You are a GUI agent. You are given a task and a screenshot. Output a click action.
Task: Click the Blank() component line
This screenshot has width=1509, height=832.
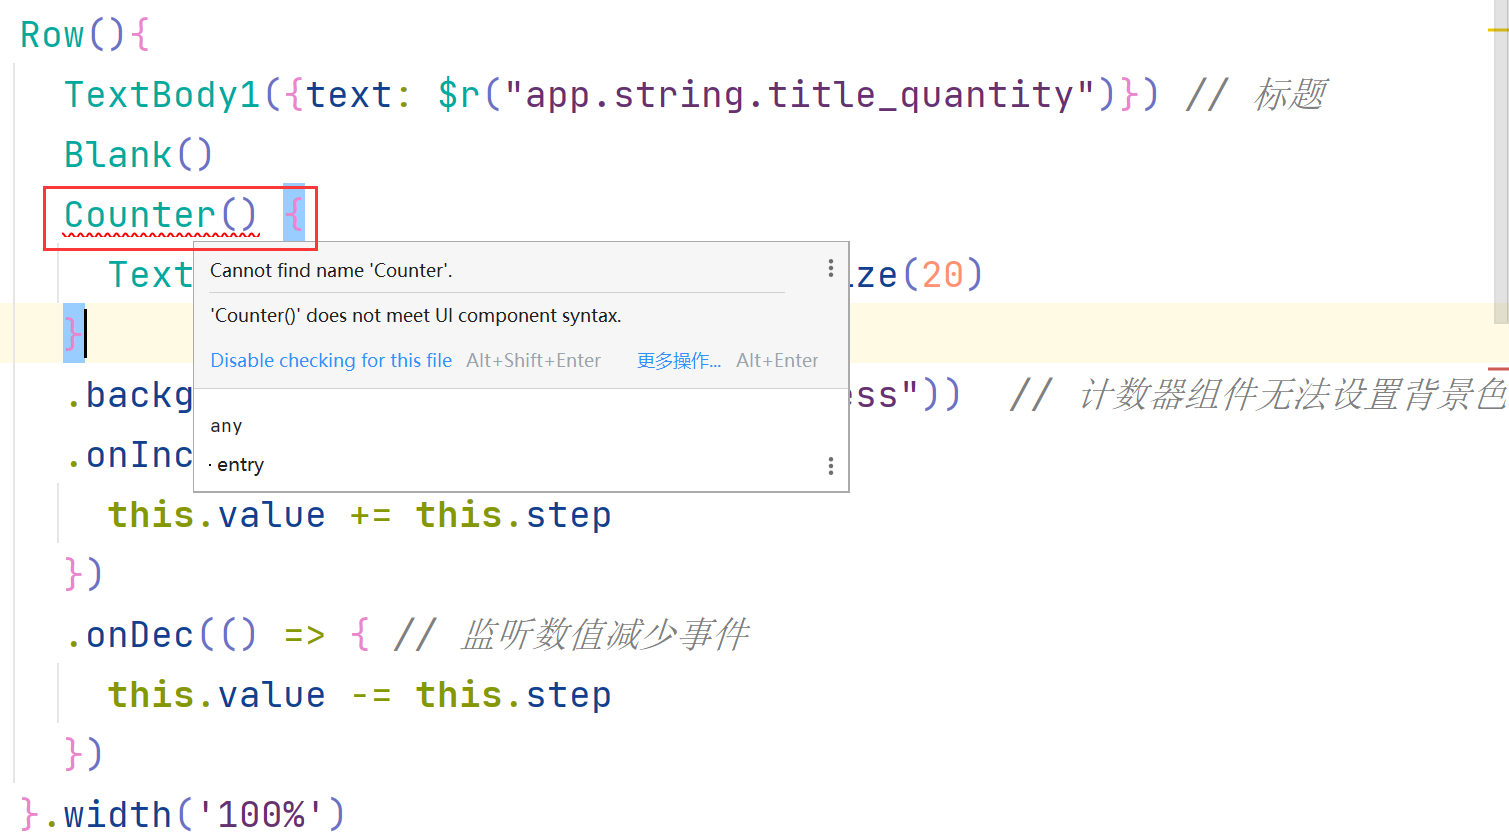click(x=138, y=155)
